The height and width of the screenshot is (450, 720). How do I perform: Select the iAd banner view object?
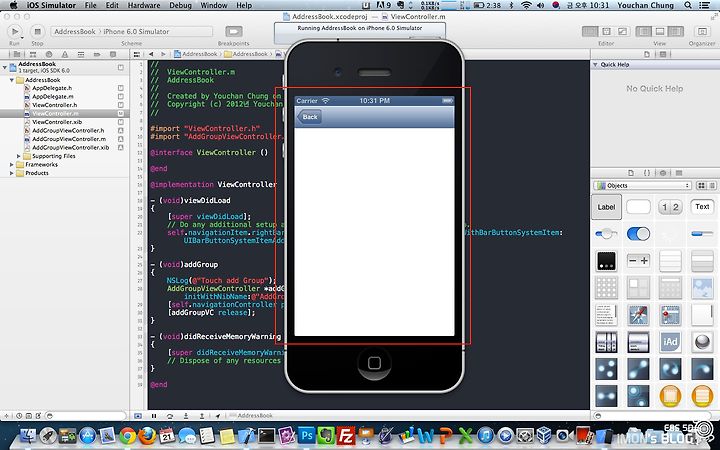pos(670,342)
